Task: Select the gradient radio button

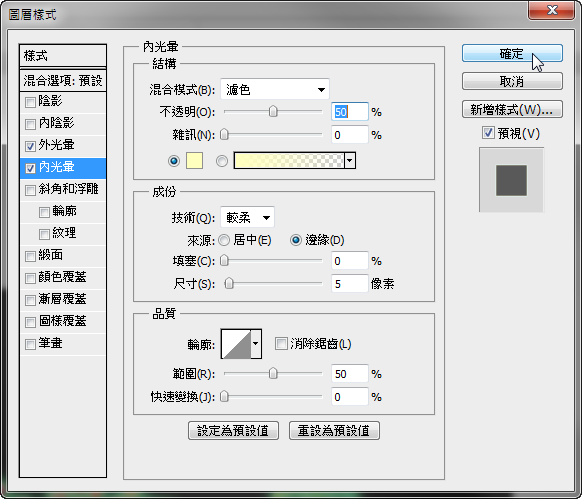Action: (x=222, y=161)
